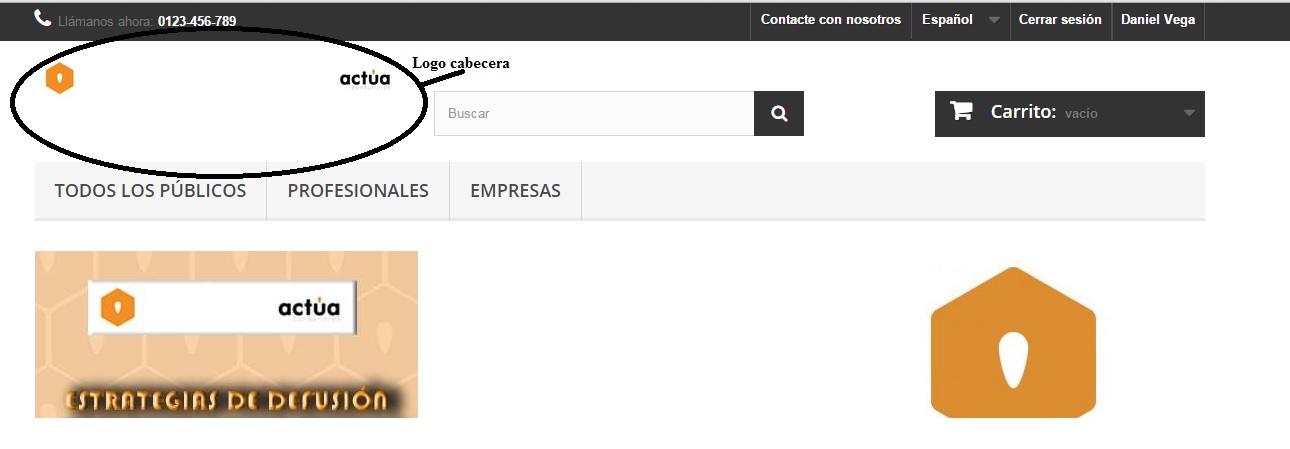This screenshot has width=1290, height=449.
Task: Click the search magnifier button
Action: [779, 114]
